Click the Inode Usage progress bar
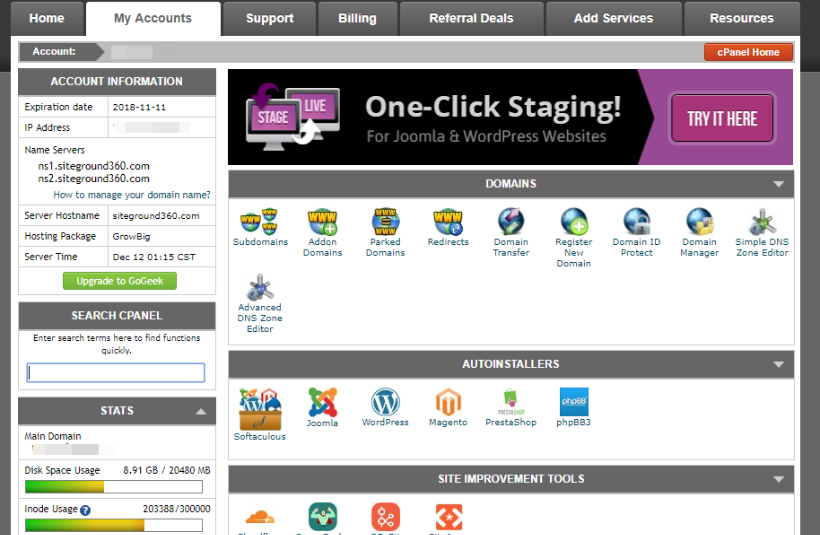 [x=113, y=525]
